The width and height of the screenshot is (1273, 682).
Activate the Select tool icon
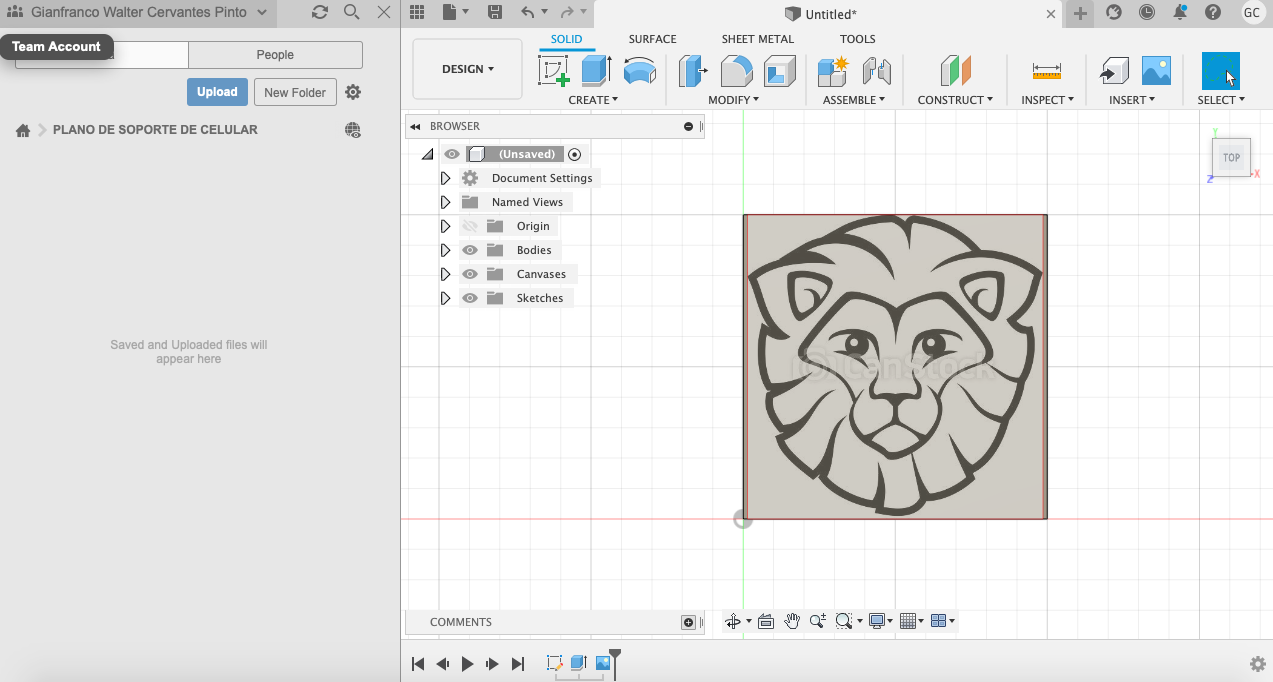pos(1221,71)
